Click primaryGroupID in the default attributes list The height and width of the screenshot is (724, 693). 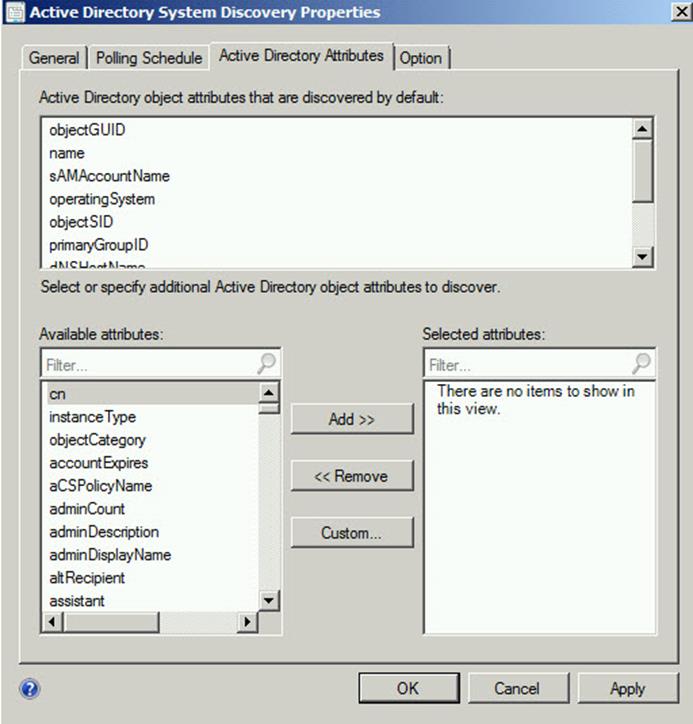[x=99, y=245]
